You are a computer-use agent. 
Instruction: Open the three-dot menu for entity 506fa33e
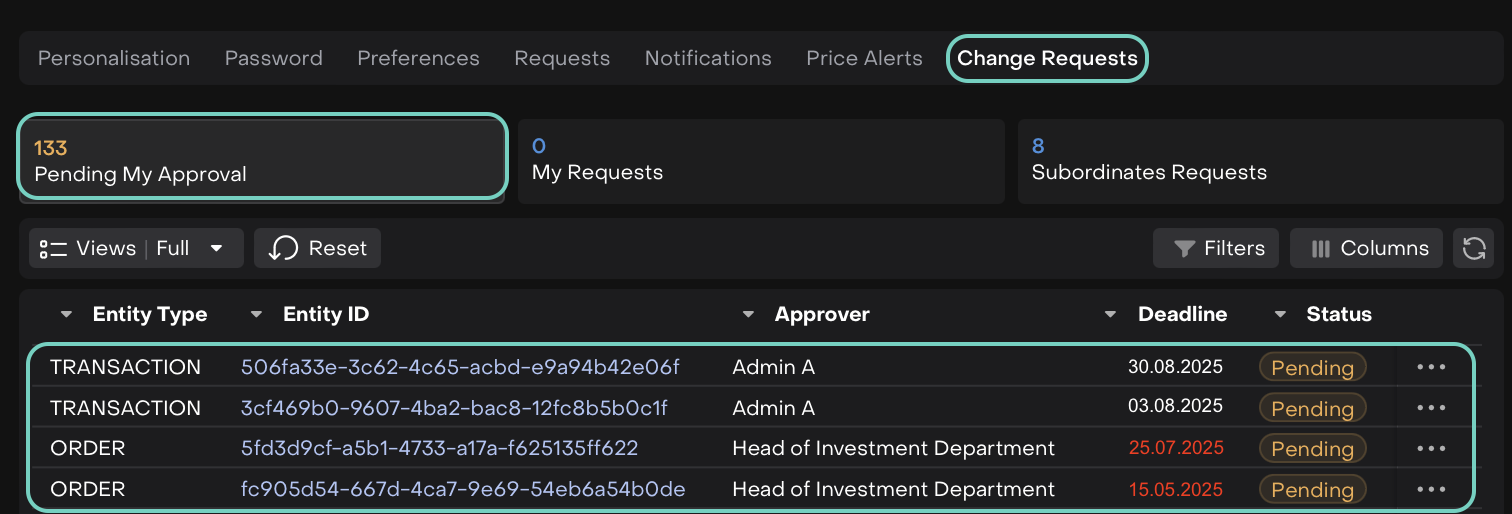click(1431, 367)
